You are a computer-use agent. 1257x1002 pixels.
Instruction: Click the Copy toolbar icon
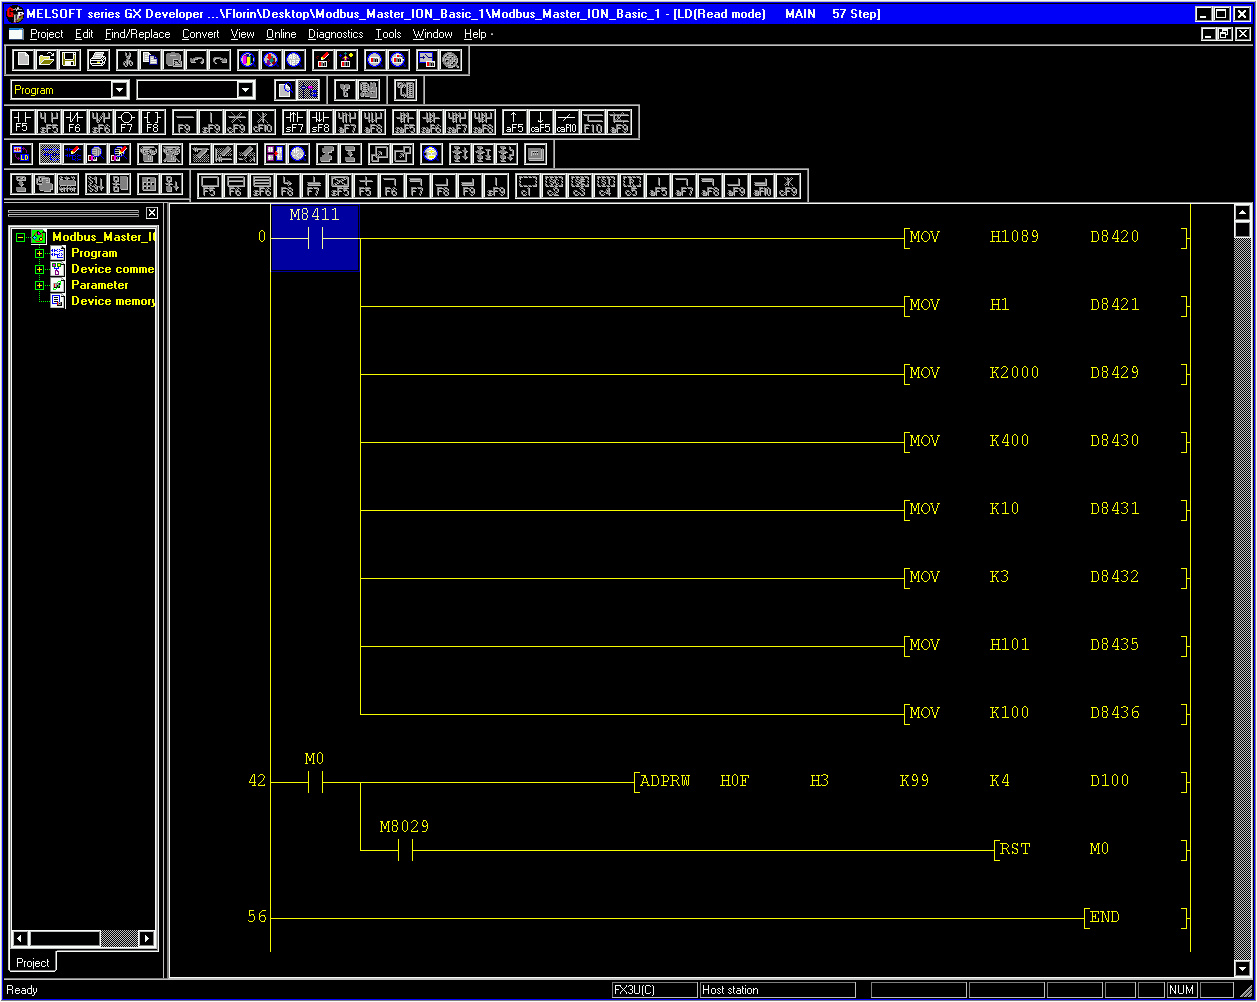[x=151, y=60]
